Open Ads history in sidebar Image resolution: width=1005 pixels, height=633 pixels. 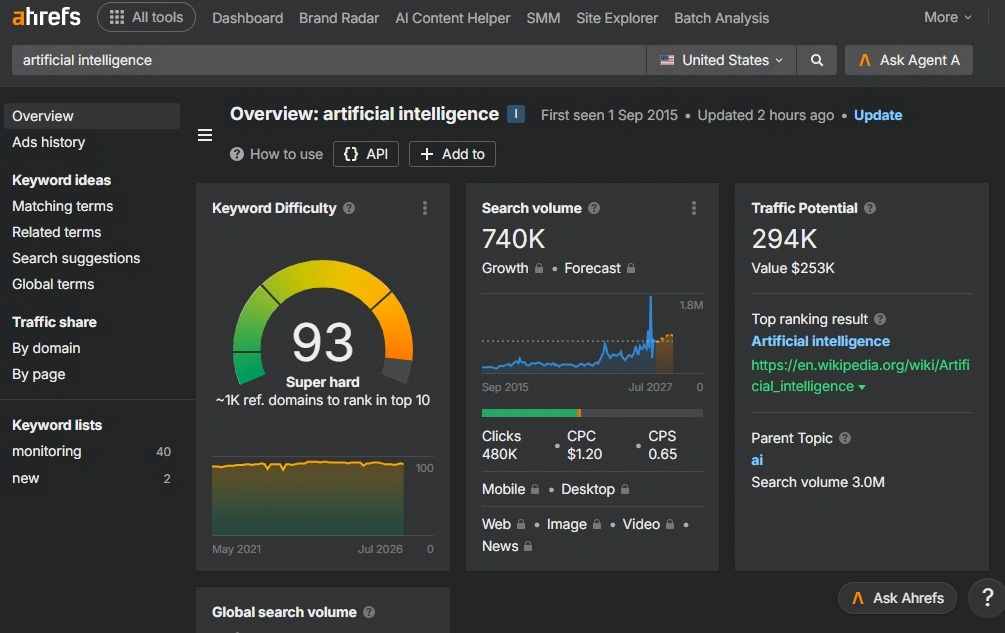[49, 142]
